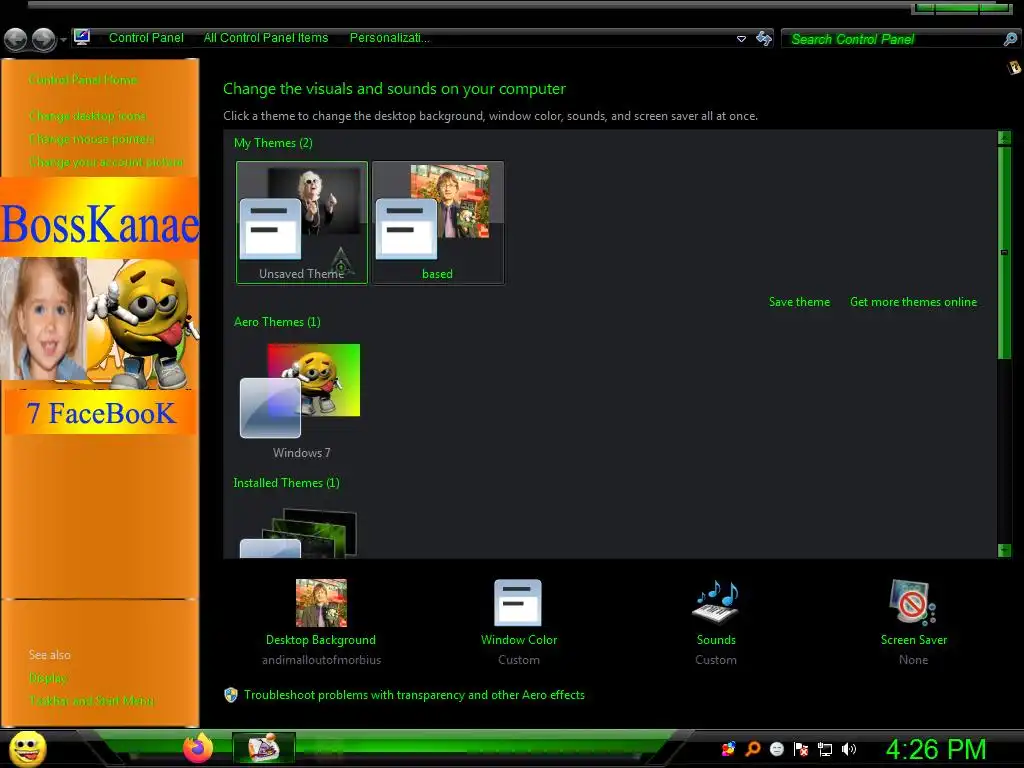Screen dimensions: 1024x768
Task: Click Get more themes online
Action: (913, 302)
